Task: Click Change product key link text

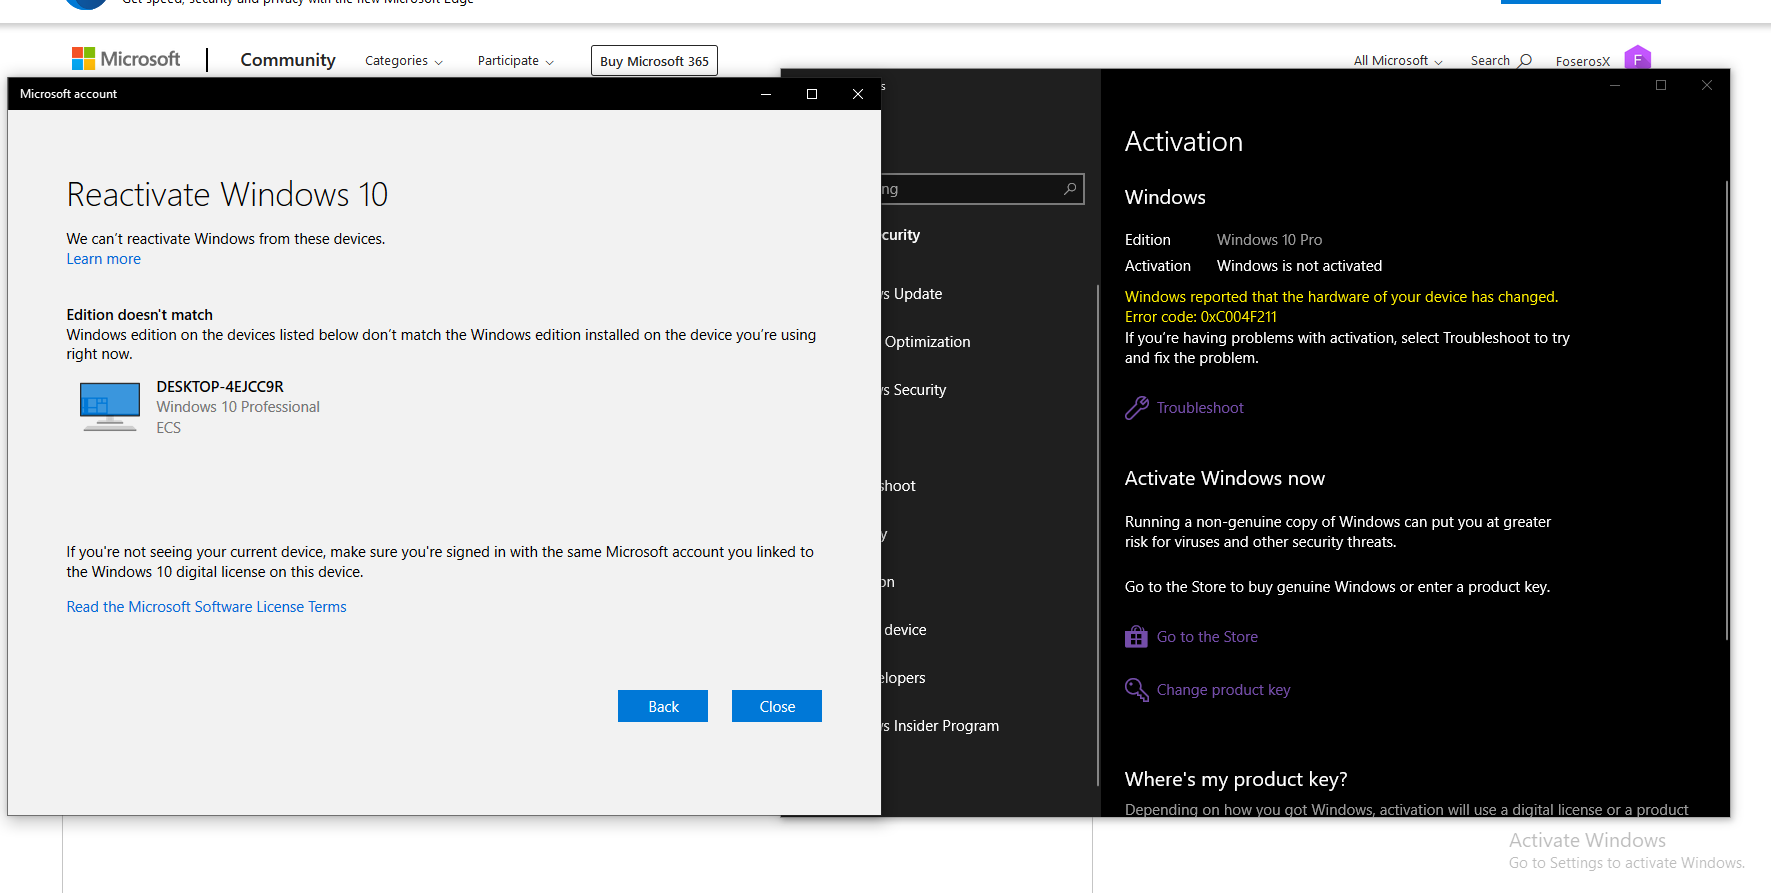Action: [x=1223, y=690]
